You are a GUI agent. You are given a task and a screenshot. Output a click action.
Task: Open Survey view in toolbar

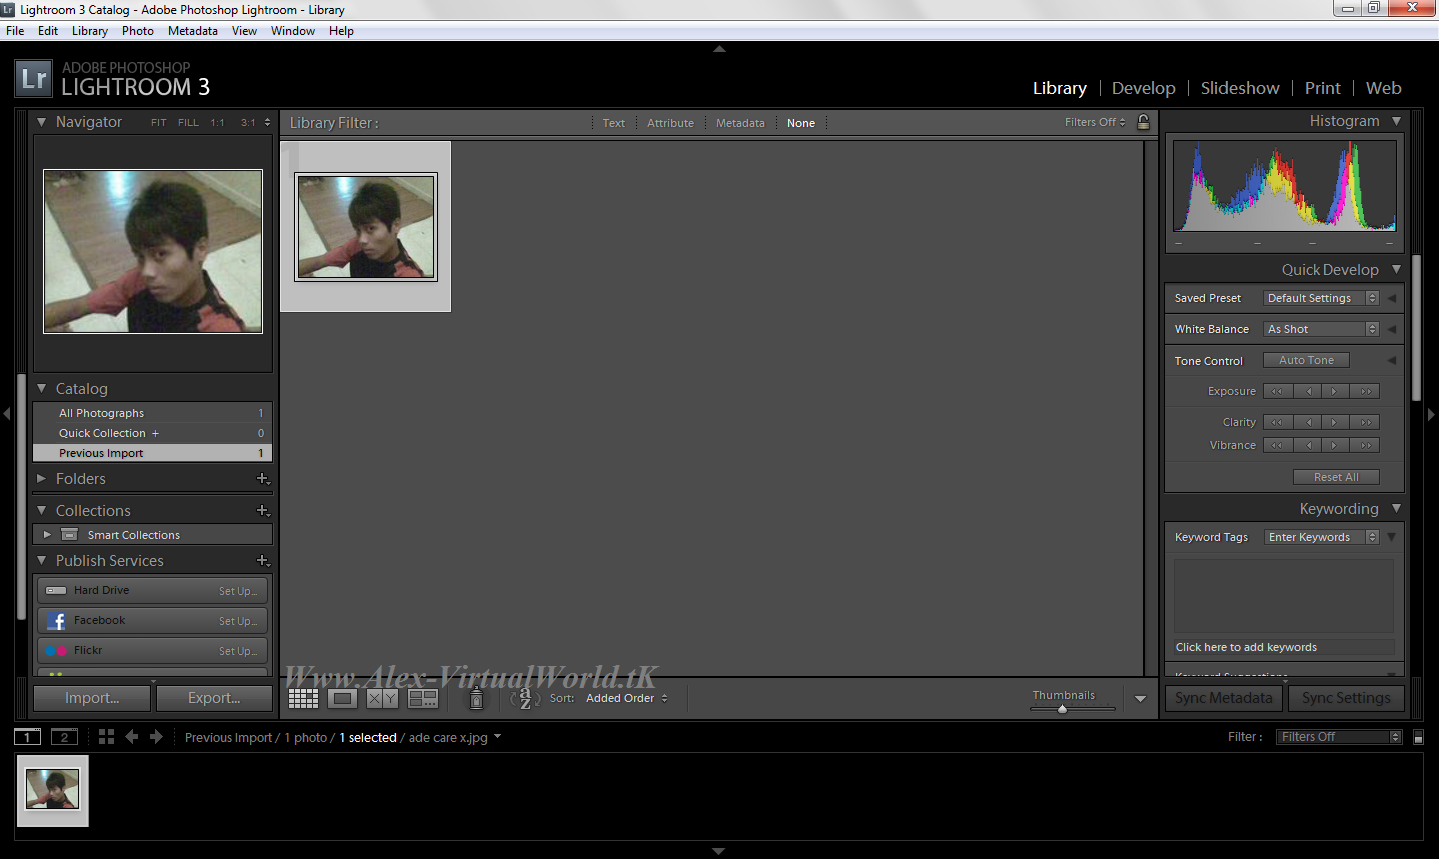(x=423, y=699)
